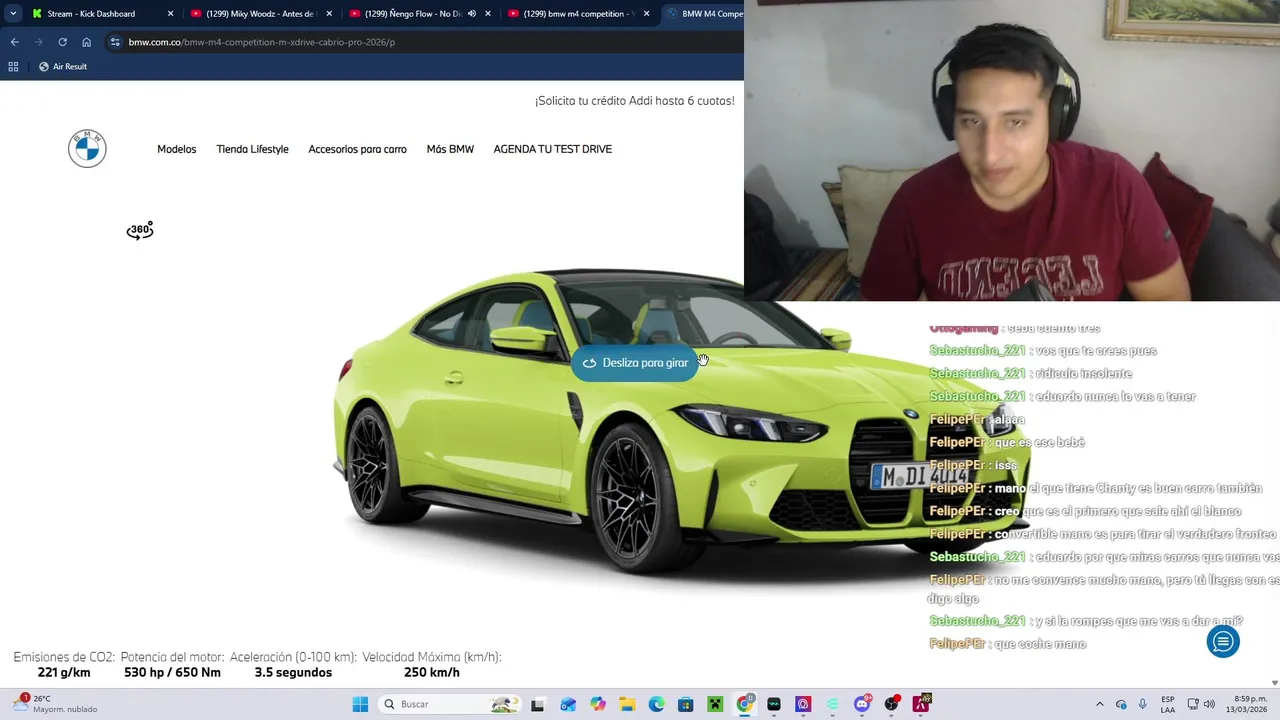The image size is (1280, 720).
Task: Open weather widget showing 26°C
Action: tap(55, 704)
